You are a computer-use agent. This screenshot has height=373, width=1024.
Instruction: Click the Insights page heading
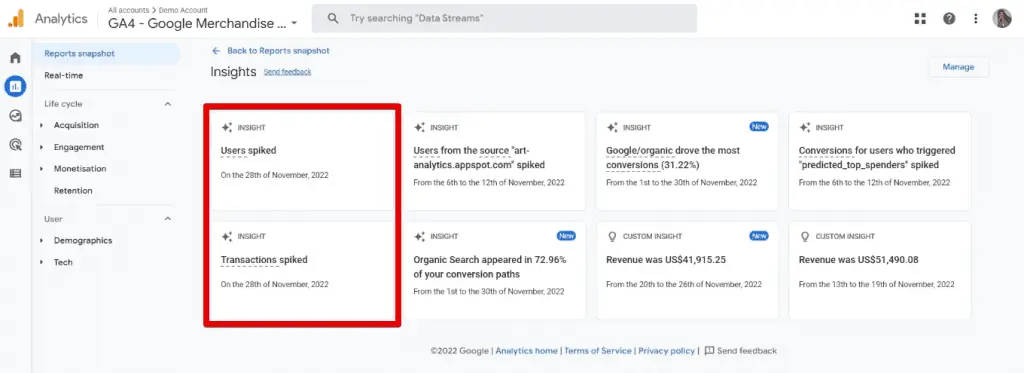point(233,72)
